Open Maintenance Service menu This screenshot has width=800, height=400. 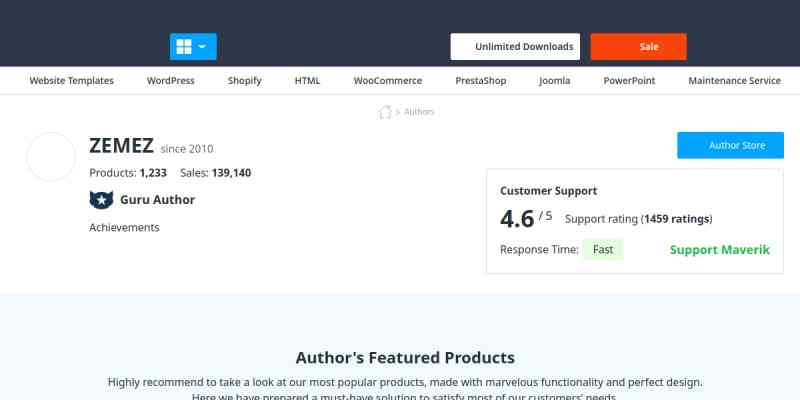point(735,81)
